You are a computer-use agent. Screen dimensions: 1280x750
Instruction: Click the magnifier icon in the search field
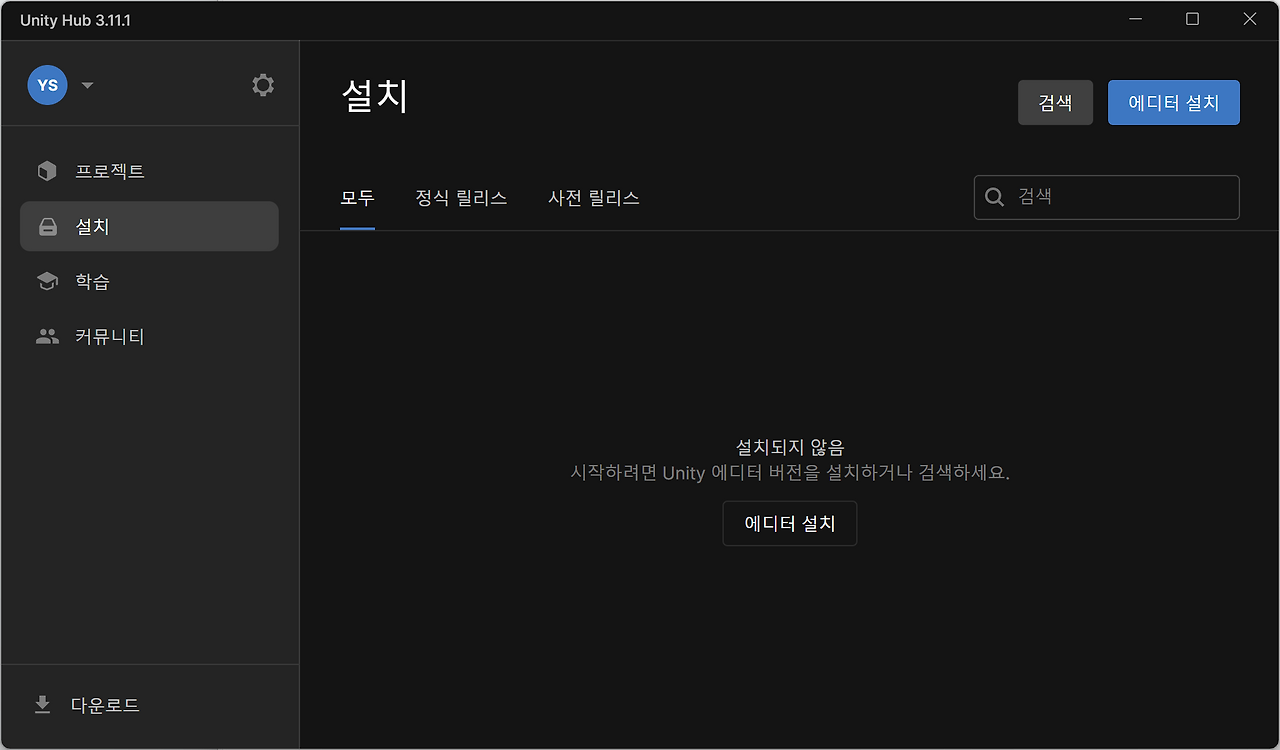[994, 197]
